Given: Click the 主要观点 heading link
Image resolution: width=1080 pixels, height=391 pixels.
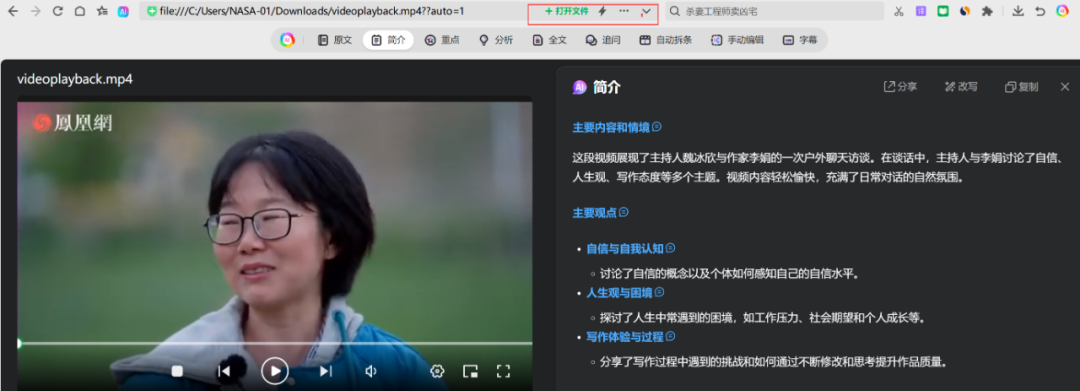Looking at the screenshot, I should 594,213.
